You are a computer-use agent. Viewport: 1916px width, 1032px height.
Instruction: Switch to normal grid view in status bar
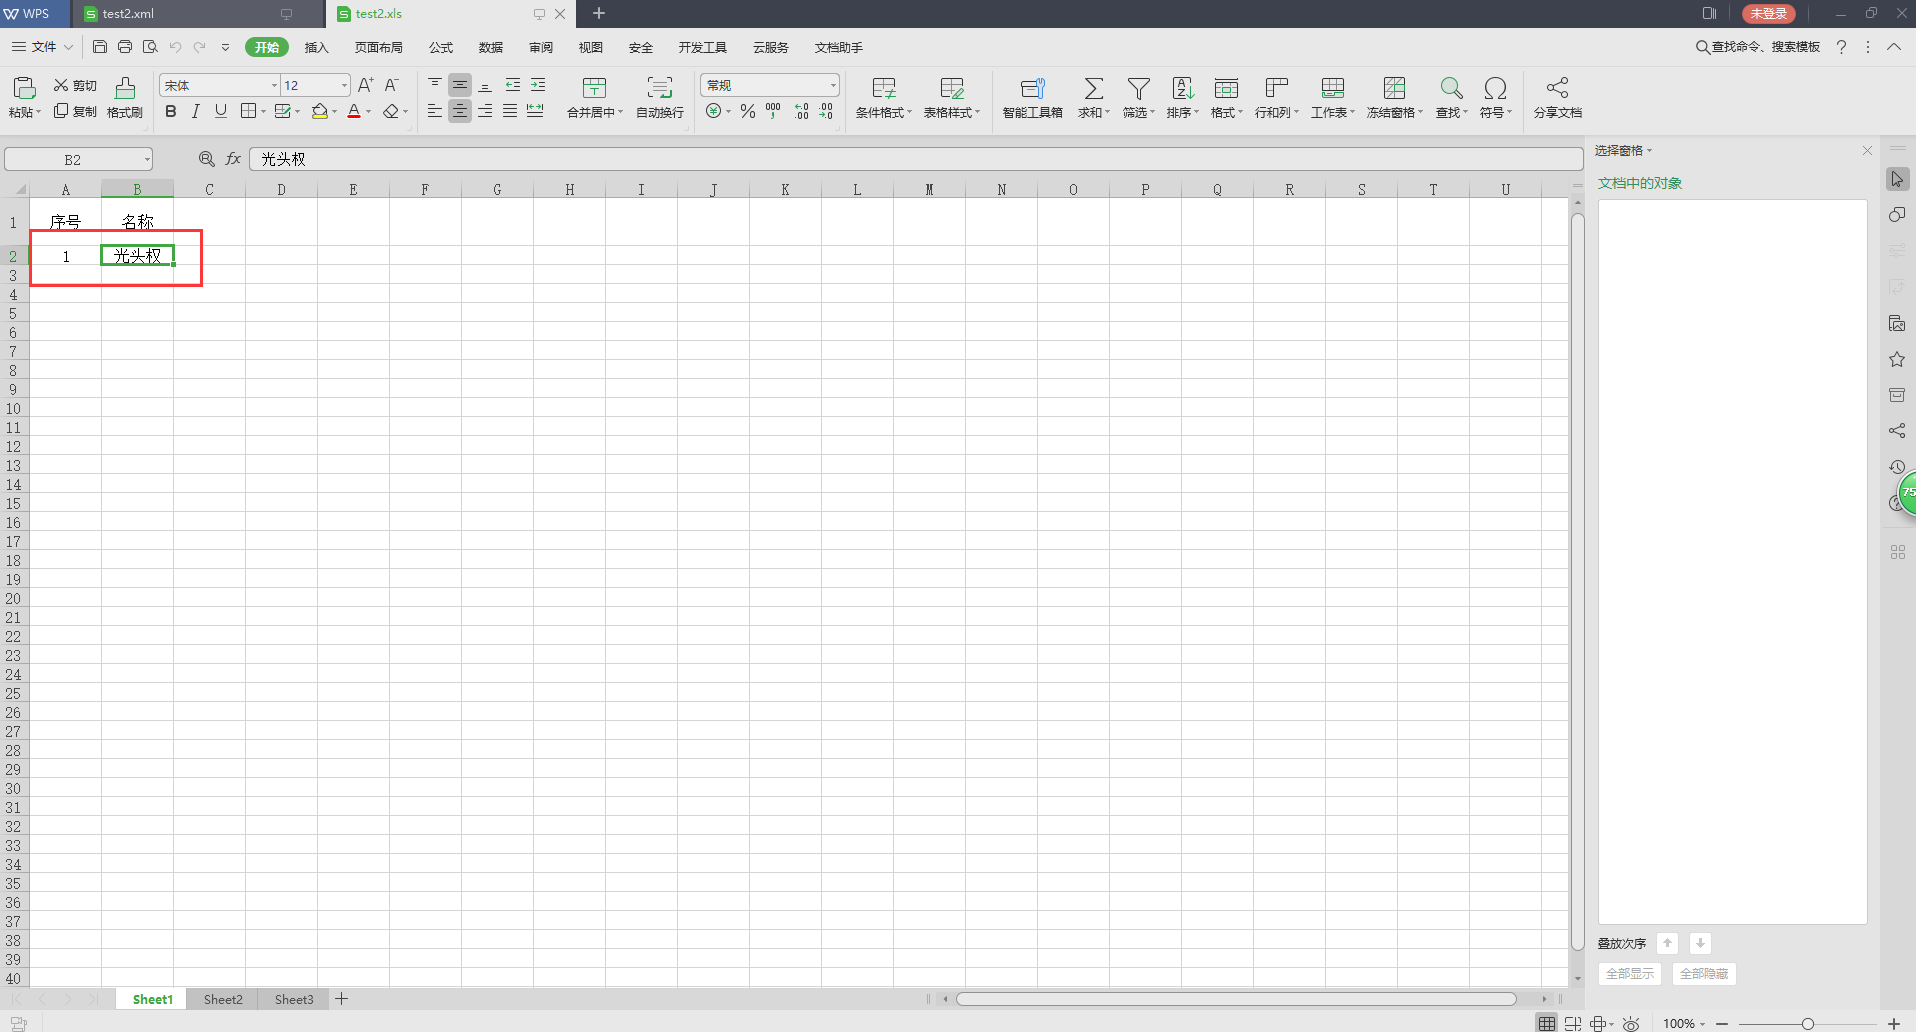click(1547, 1023)
